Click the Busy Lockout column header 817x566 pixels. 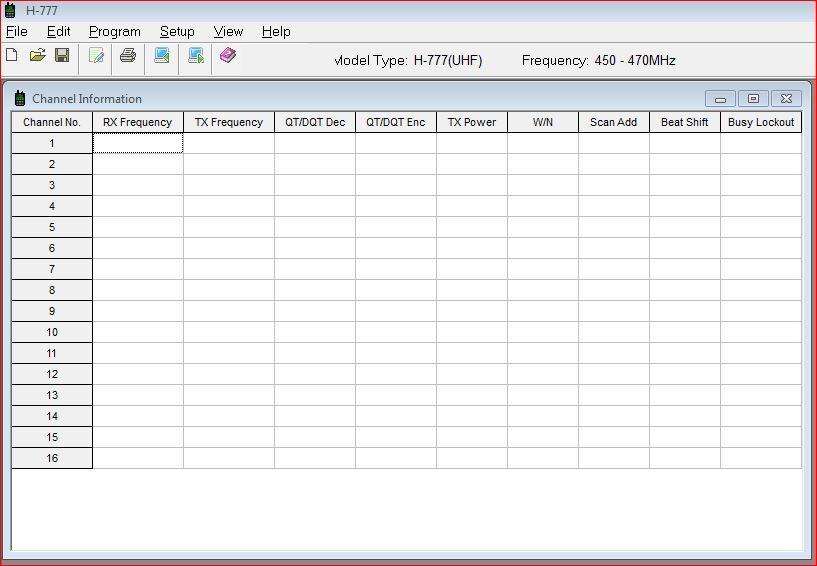(x=760, y=122)
